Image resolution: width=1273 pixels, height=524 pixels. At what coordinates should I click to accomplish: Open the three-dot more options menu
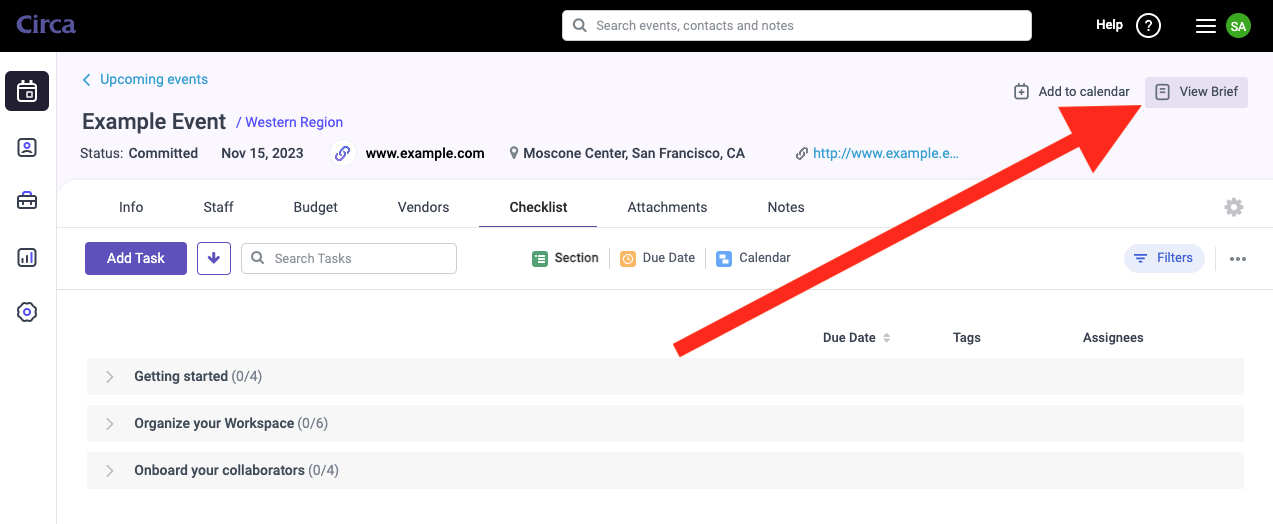click(x=1238, y=259)
